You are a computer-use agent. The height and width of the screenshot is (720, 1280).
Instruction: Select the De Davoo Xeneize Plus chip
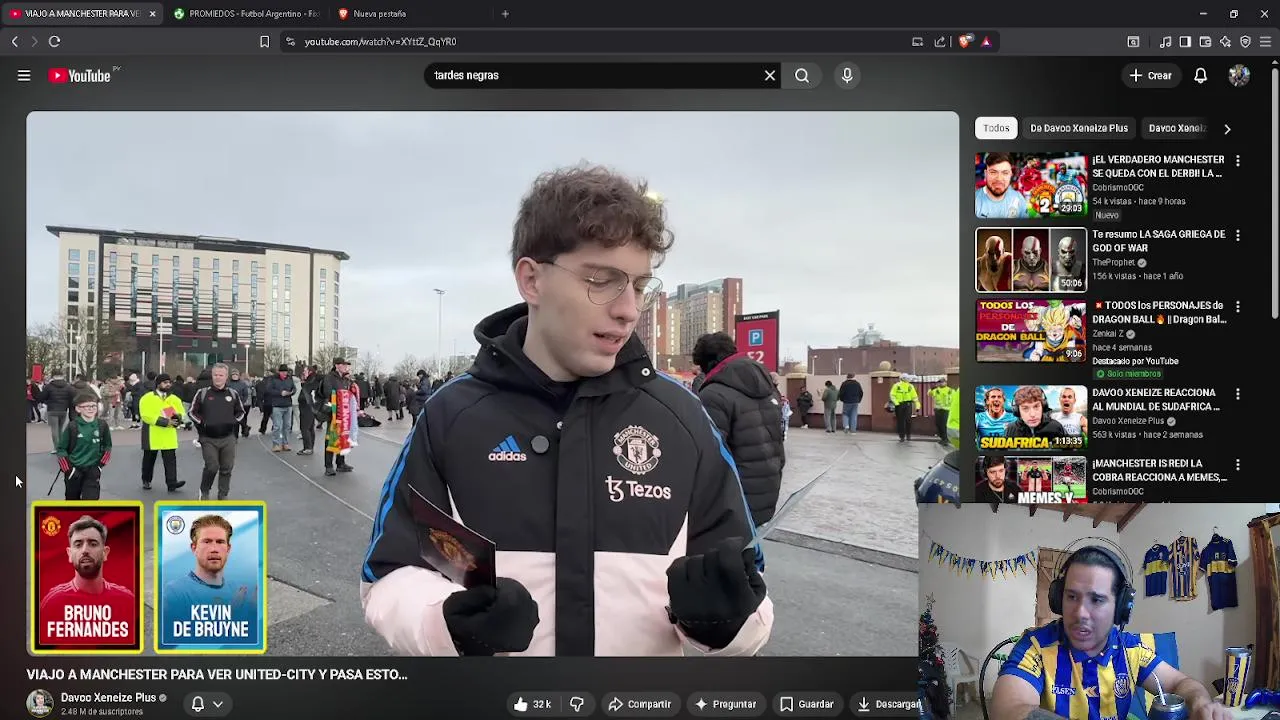point(1079,128)
